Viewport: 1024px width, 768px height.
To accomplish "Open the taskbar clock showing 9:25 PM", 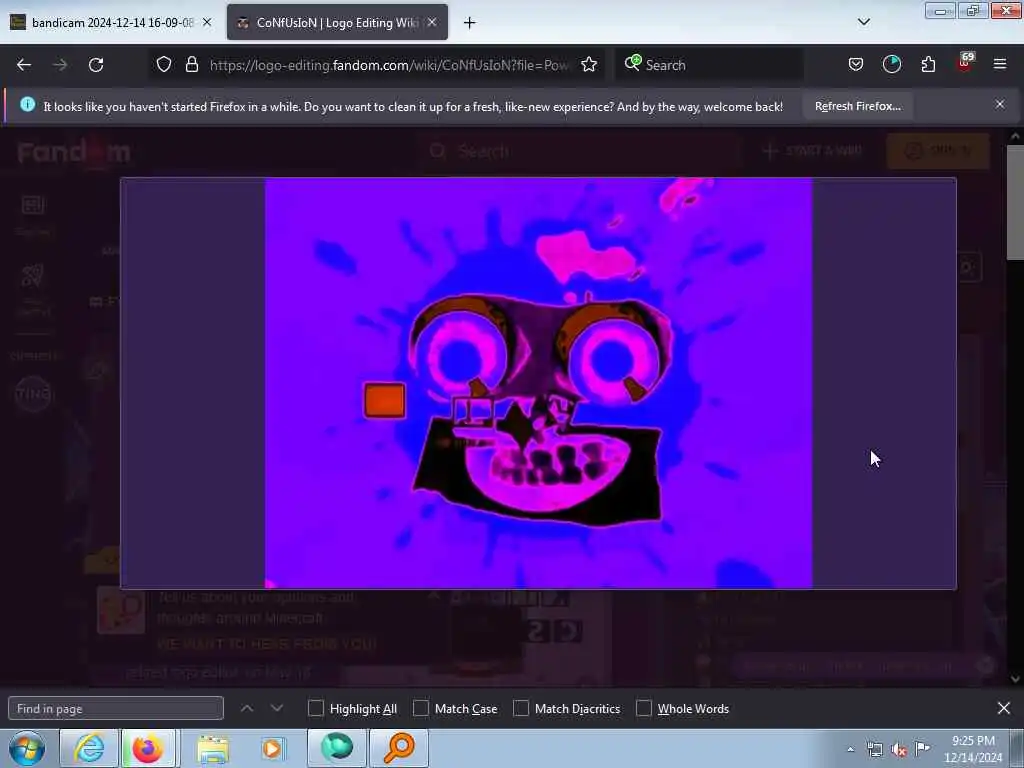I will tap(973, 749).
